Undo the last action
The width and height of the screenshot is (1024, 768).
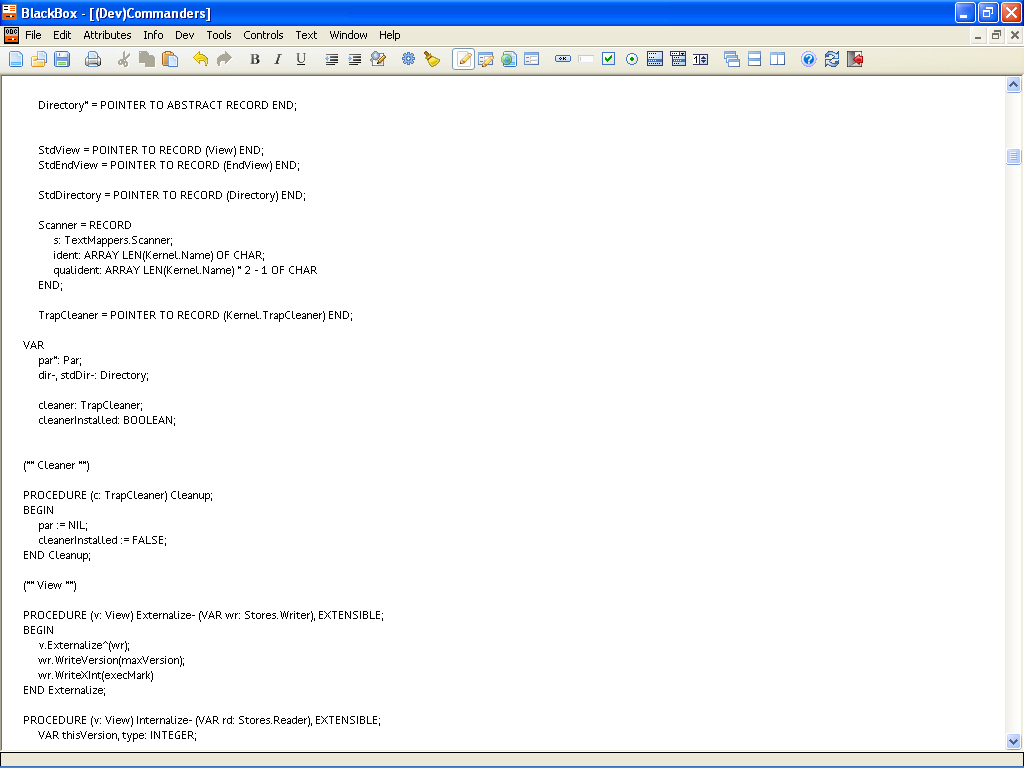[x=200, y=59]
